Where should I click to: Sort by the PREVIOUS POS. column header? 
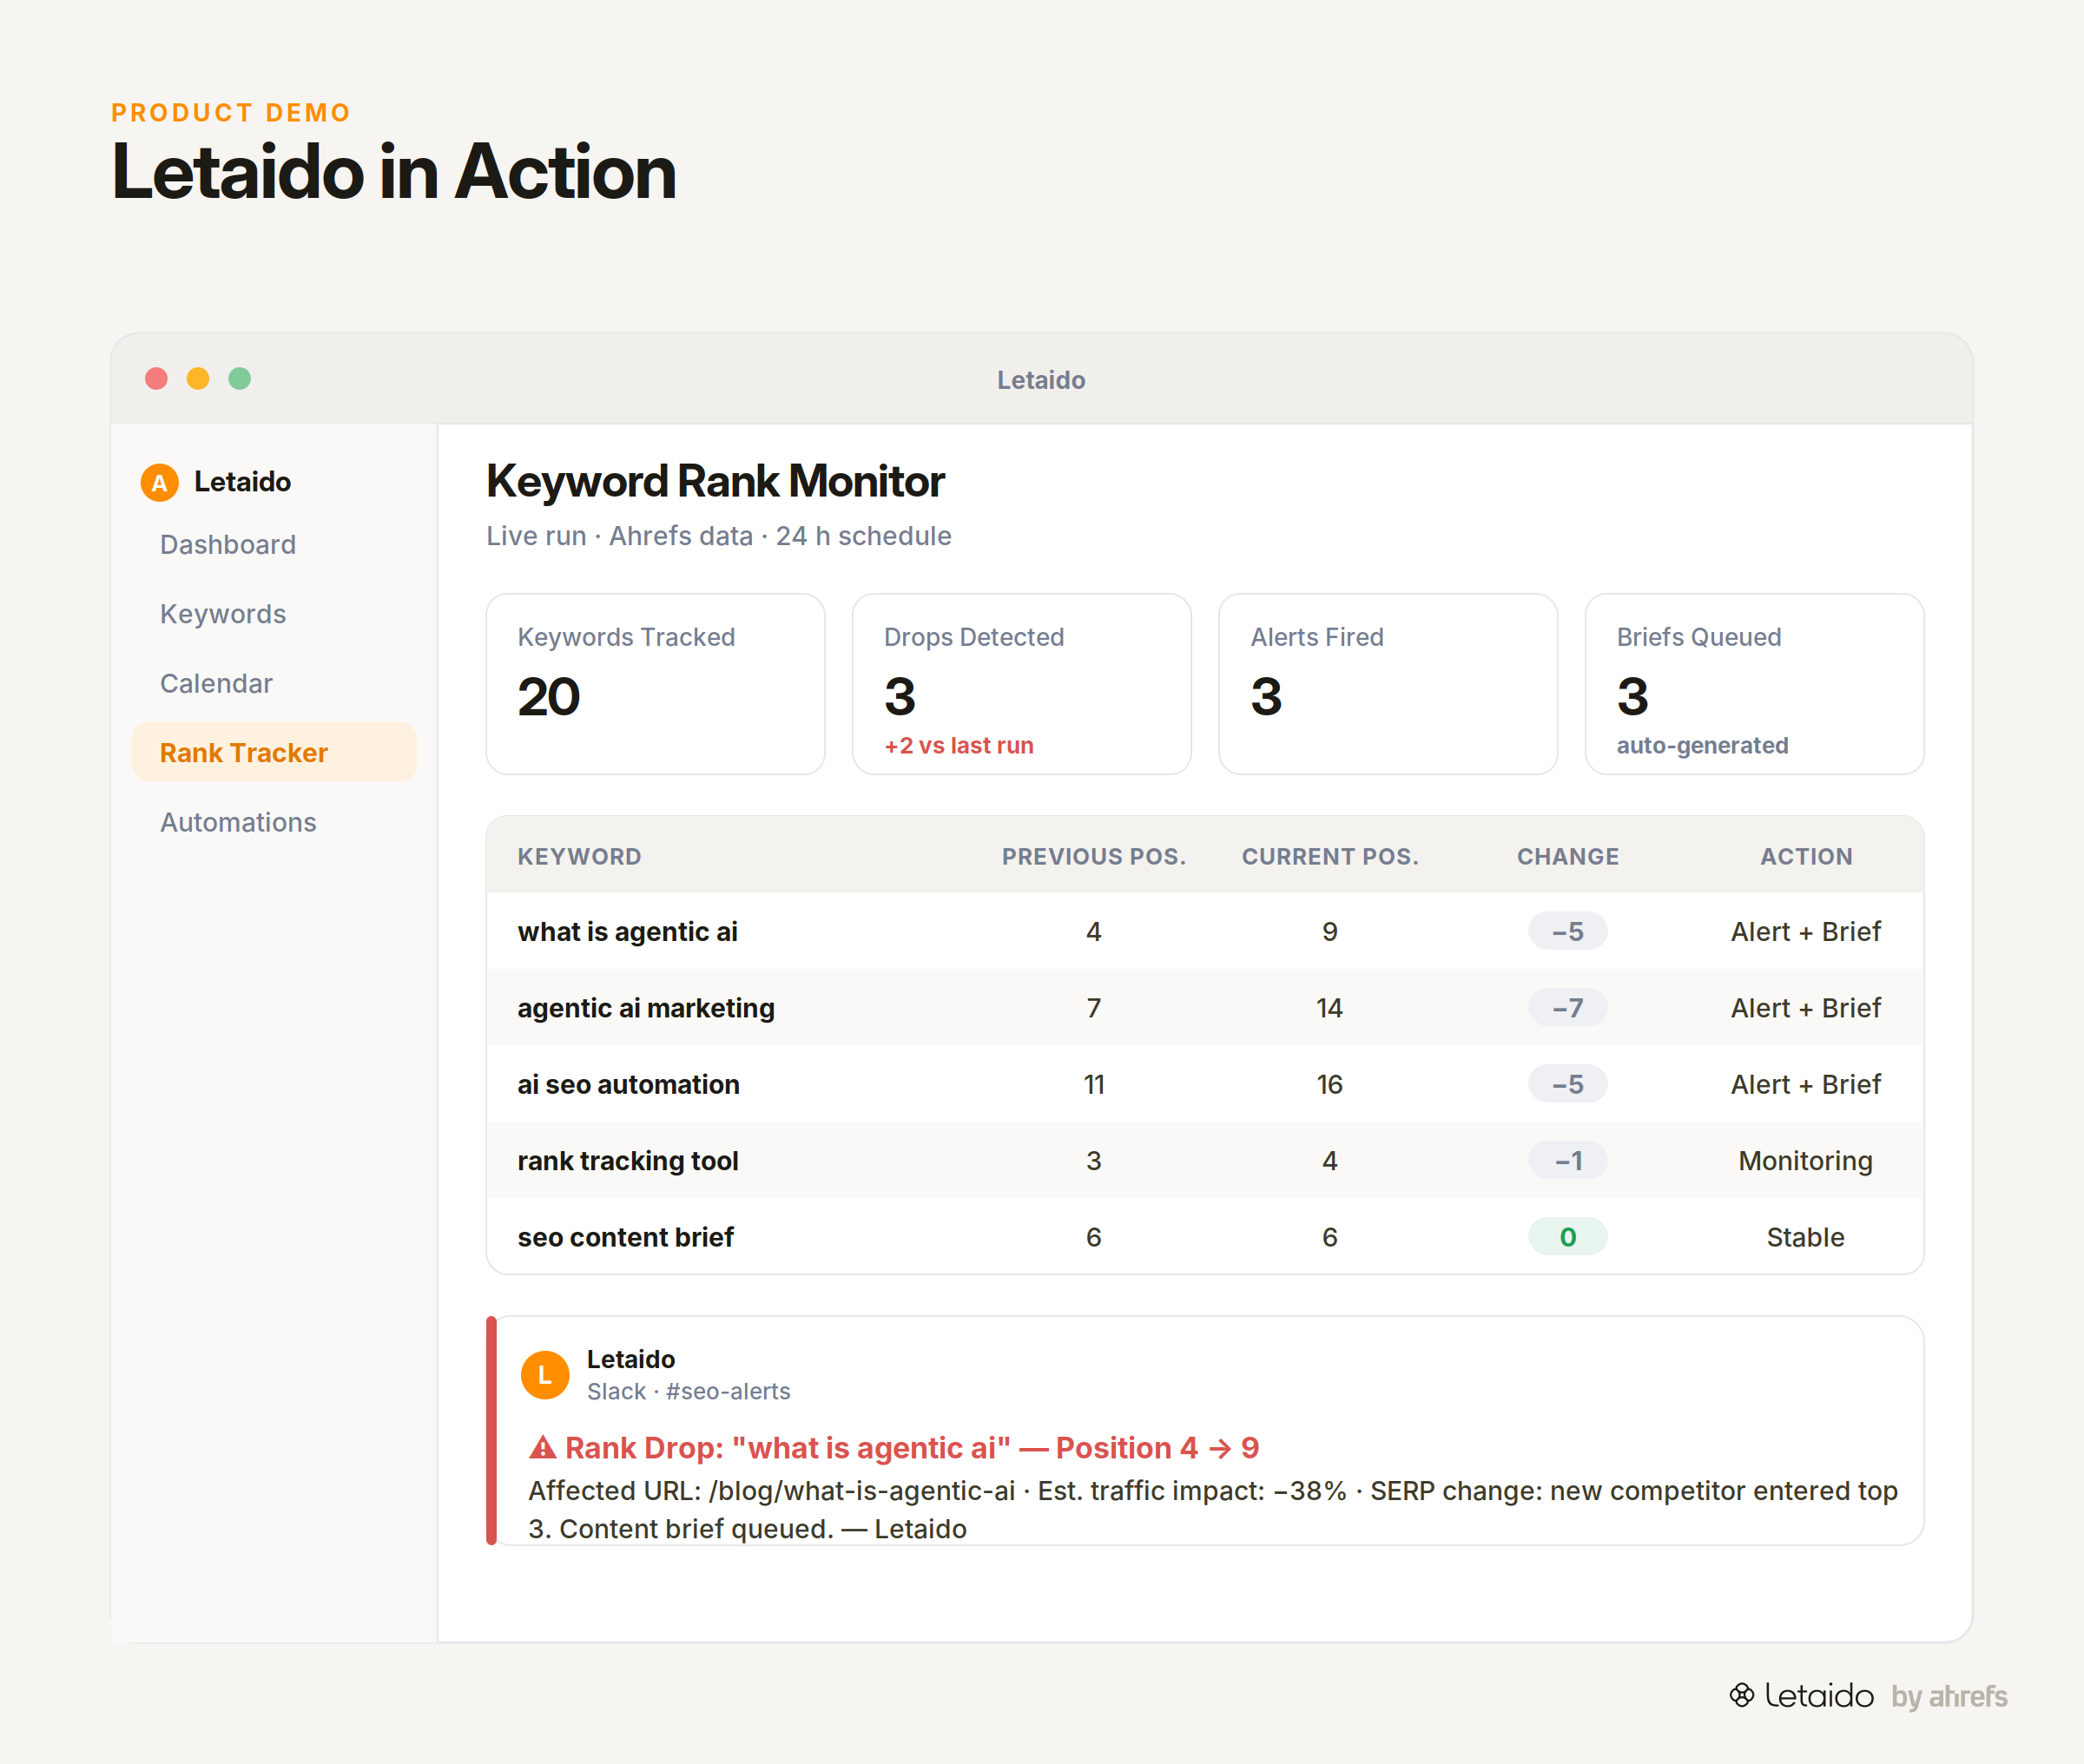point(1094,856)
